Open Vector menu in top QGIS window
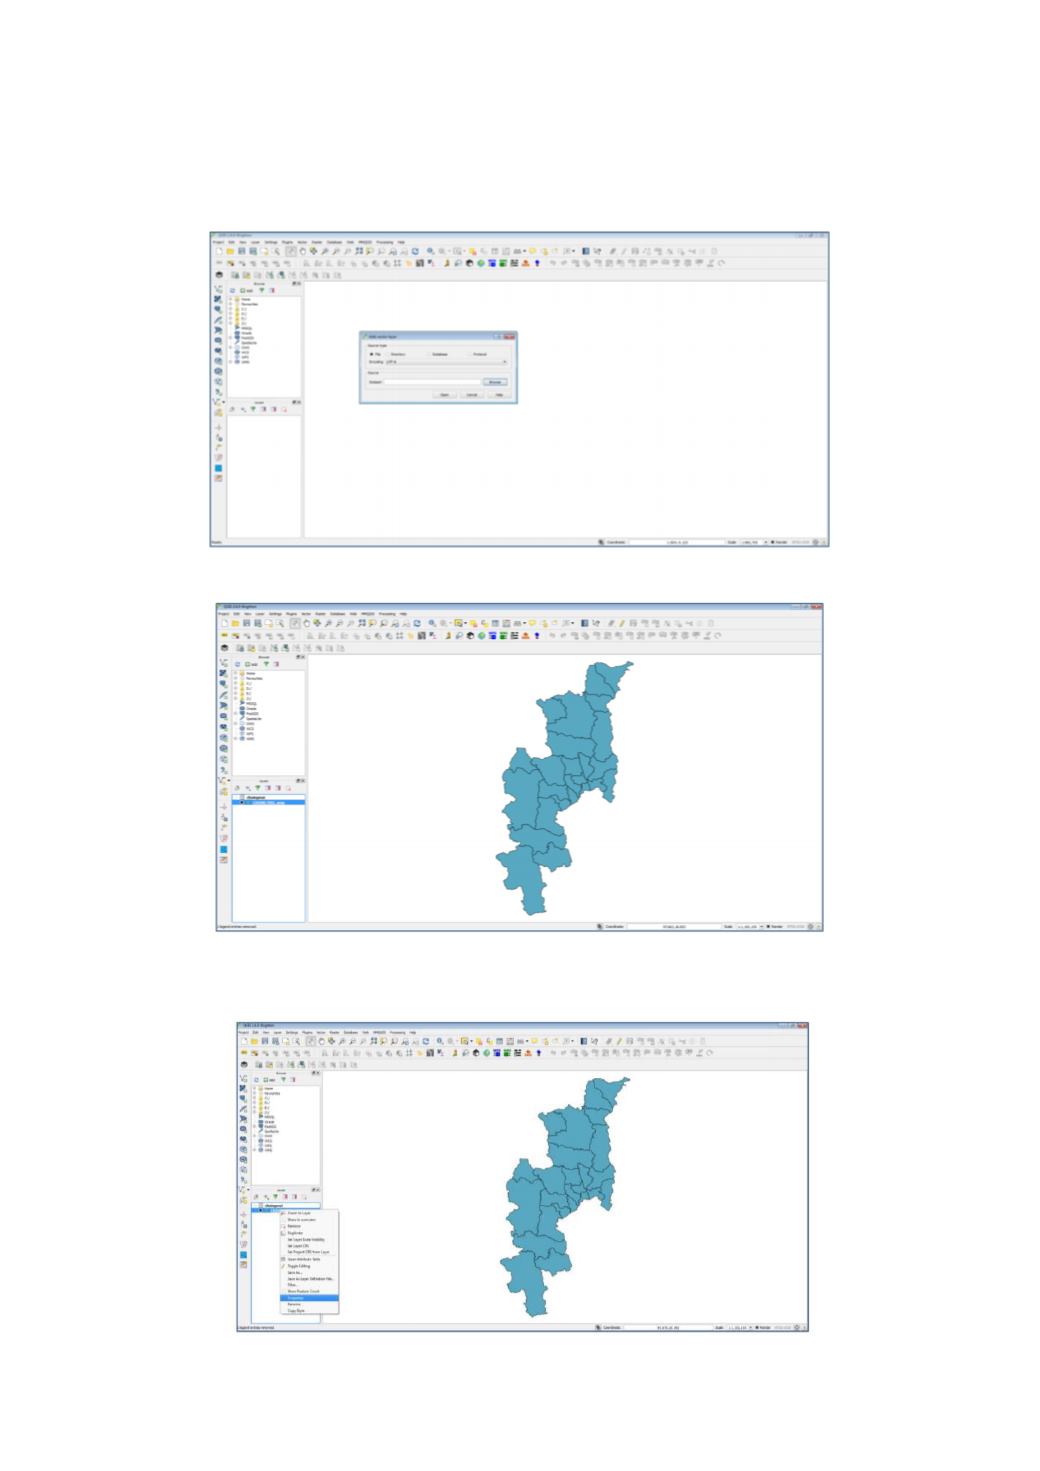This screenshot has width=1040, height=1471. click(302, 242)
